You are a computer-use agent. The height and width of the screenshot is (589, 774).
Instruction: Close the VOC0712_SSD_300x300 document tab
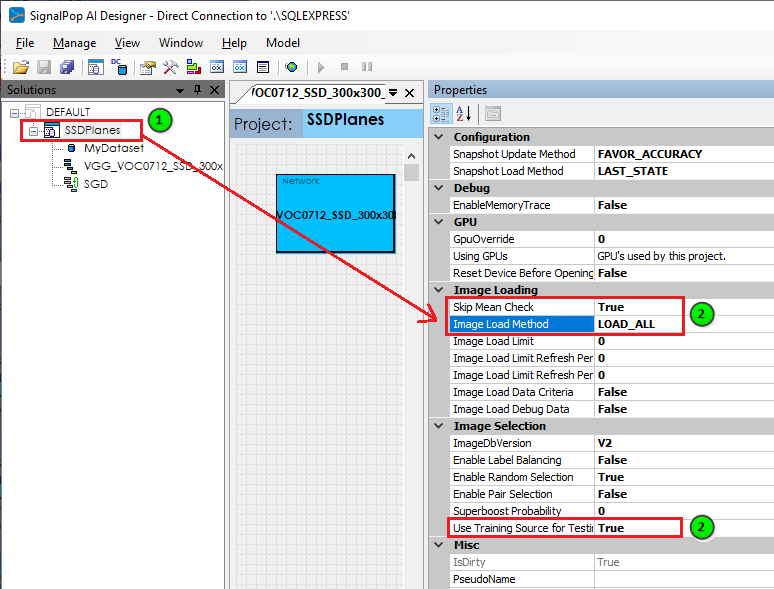(x=409, y=93)
